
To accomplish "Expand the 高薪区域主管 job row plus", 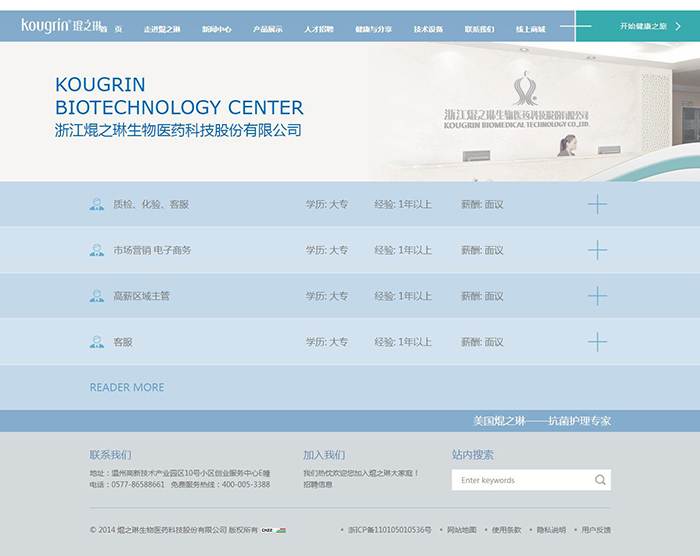I will pyautogui.click(x=597, y=296).
